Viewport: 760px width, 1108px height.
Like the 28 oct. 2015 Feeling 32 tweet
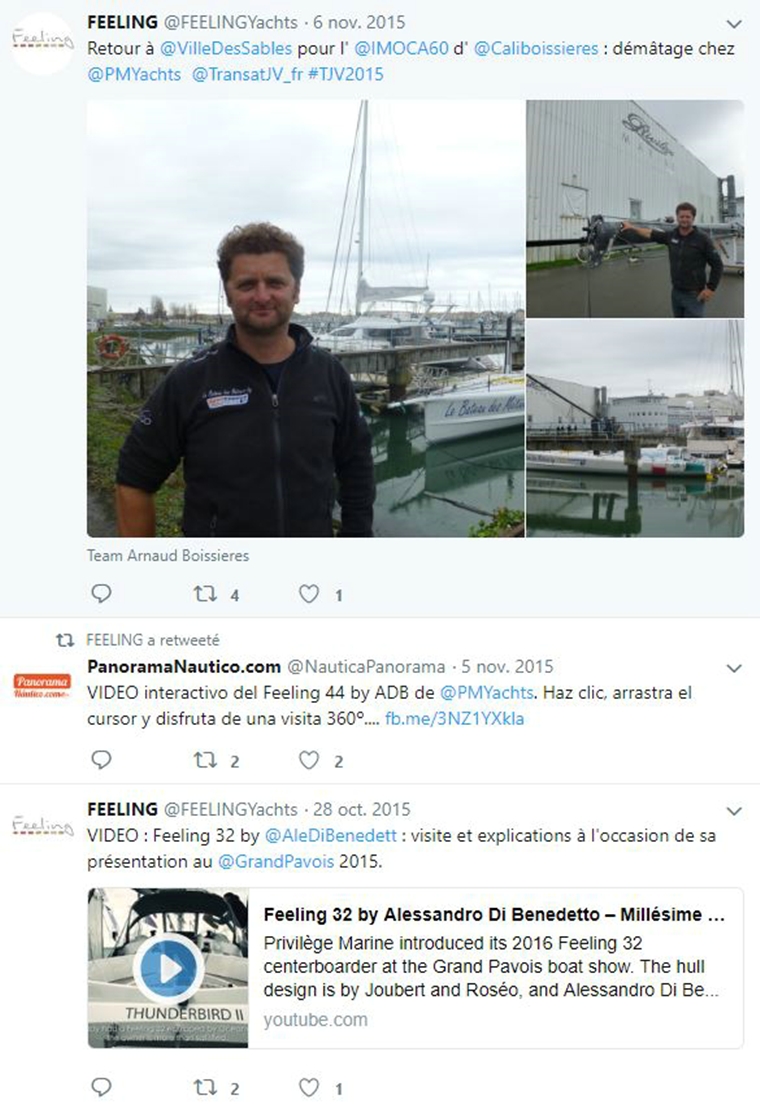point(309,1087)
